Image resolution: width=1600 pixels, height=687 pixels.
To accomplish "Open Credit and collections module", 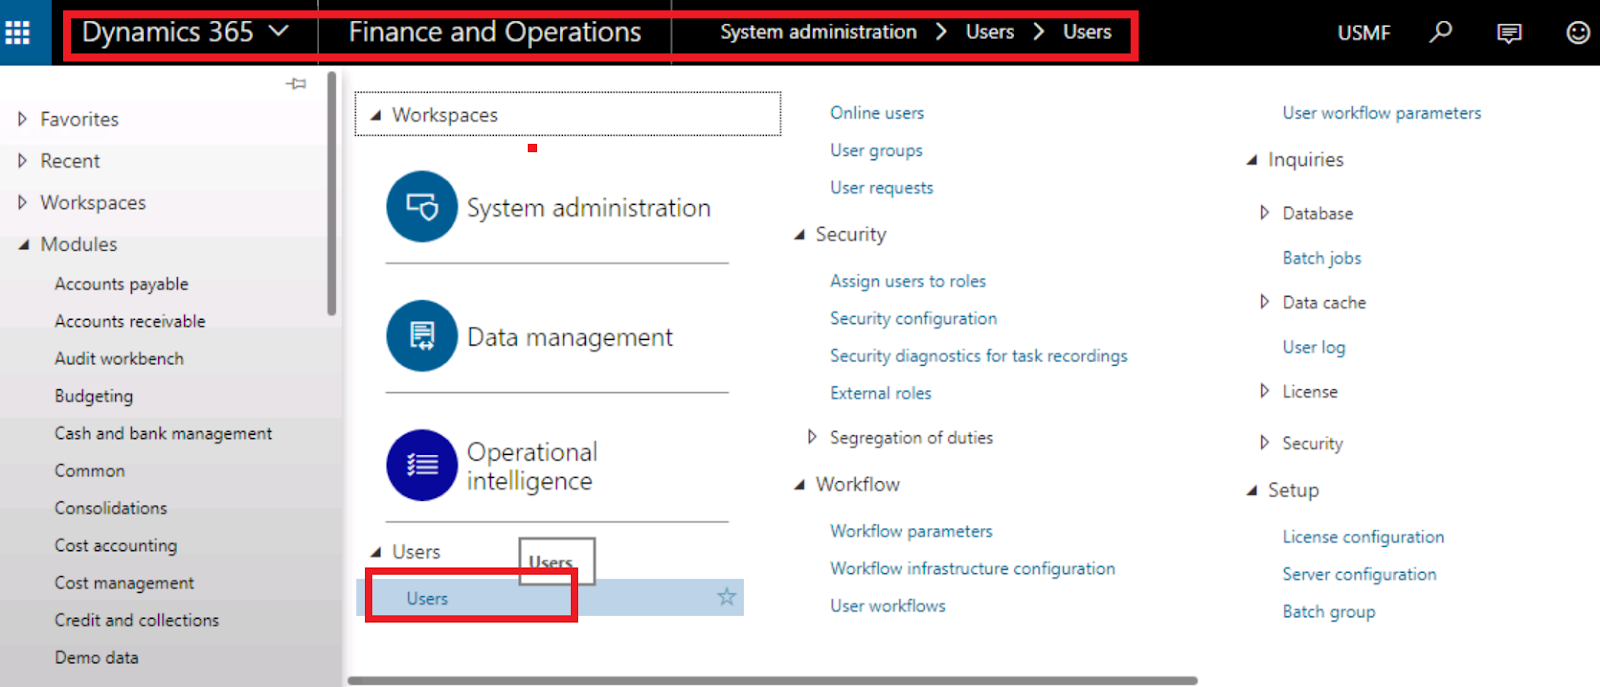I will pyautogui.click(x=137, y=620).
